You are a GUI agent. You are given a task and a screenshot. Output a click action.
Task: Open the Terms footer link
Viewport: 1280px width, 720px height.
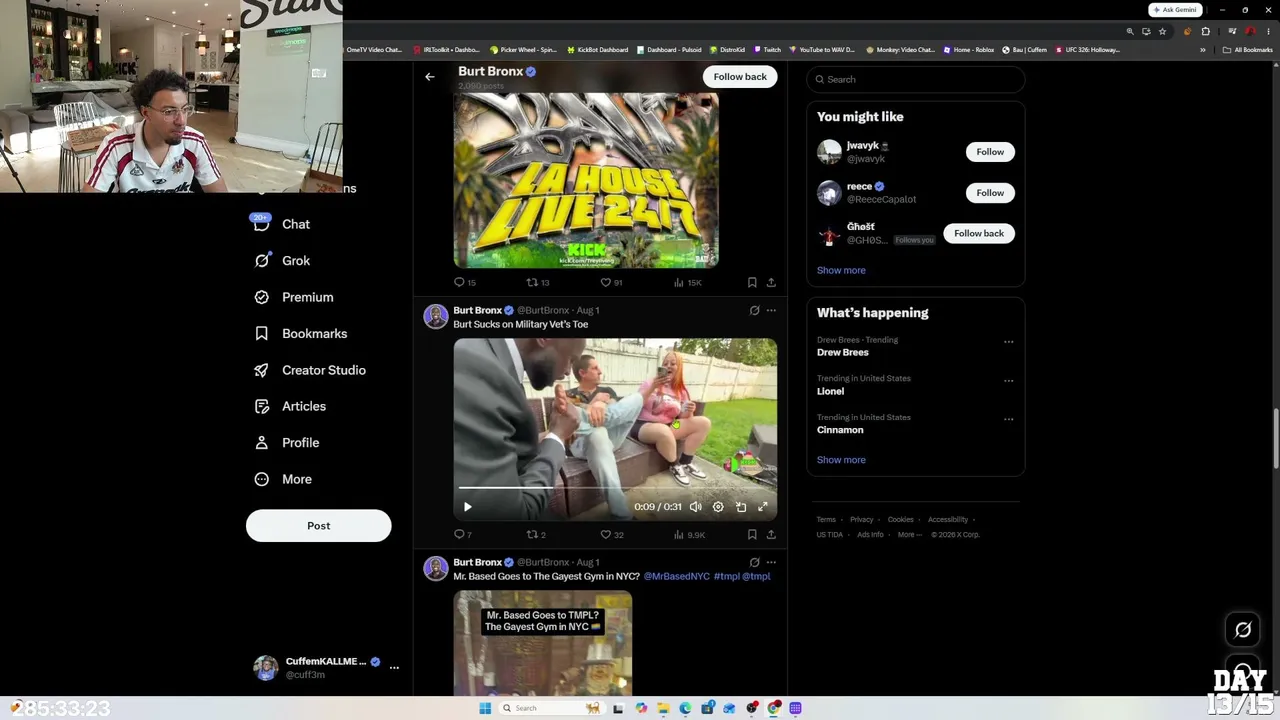[x=826, y=520]
